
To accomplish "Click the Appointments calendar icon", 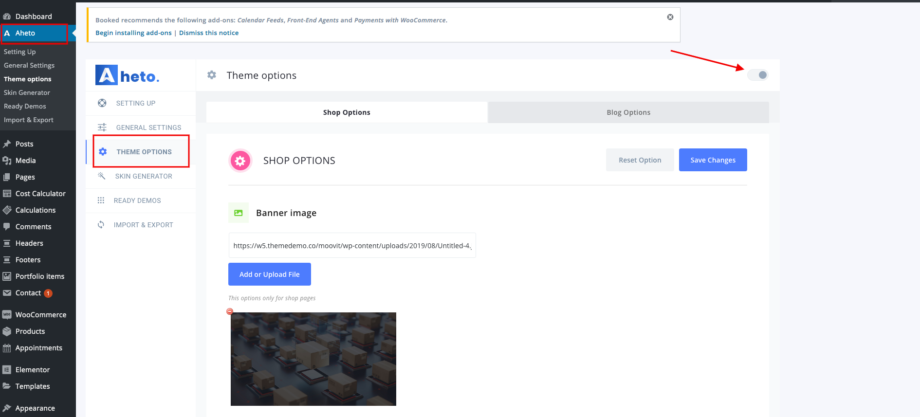I will point(7,348).
